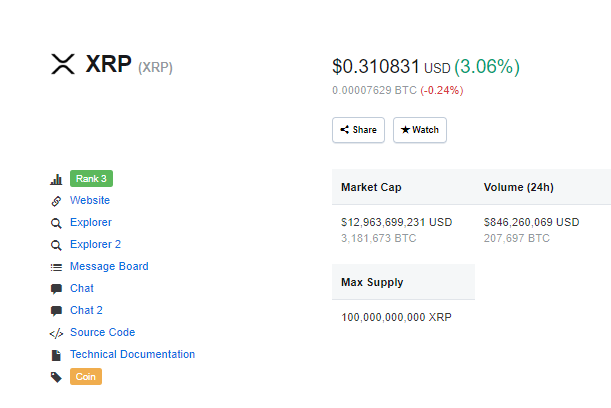Click the orange Coin tag badge
This screenshot has width=611, height=408.
[x=86, y=376]
